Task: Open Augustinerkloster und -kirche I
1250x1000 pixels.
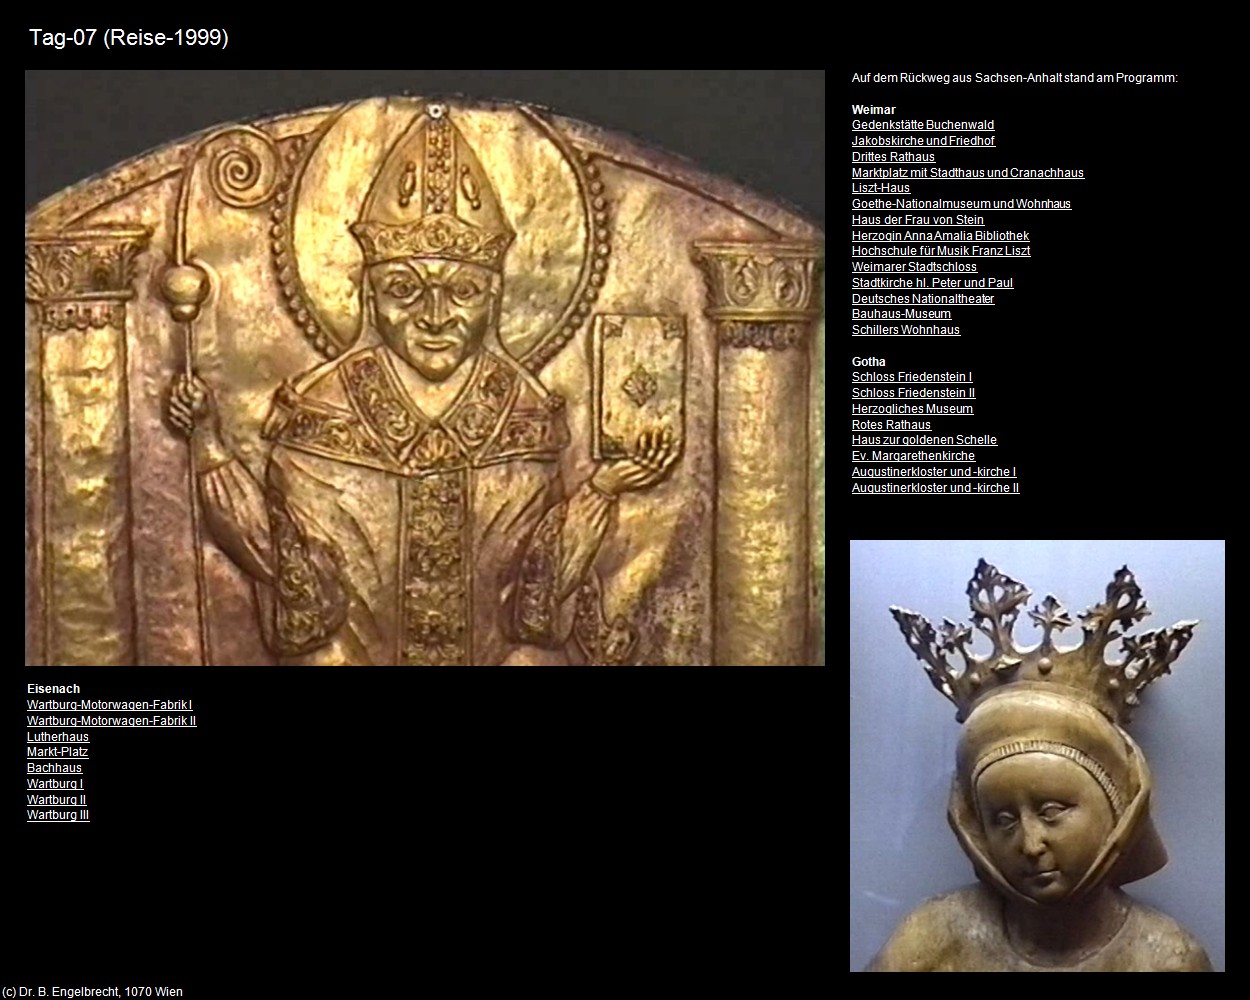Action: (934, 472)
